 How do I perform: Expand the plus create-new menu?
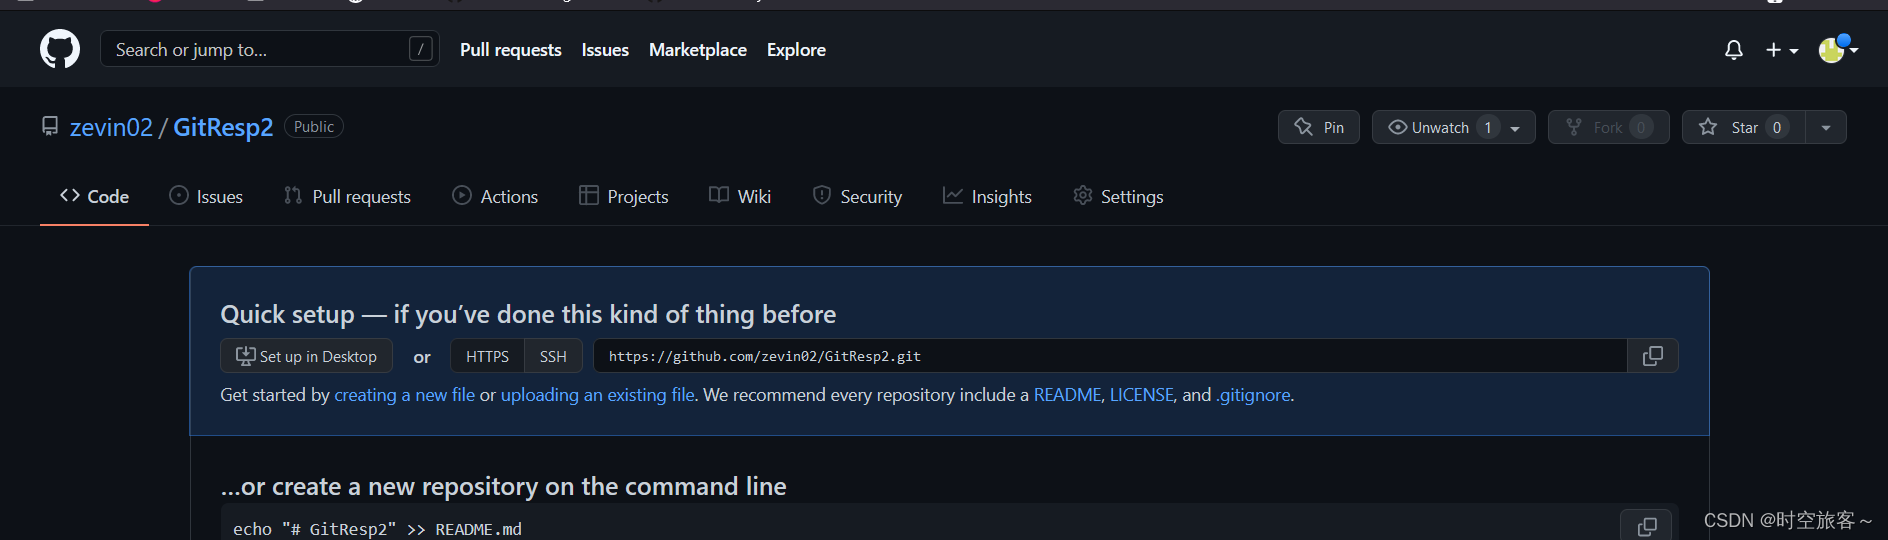click(1781, 50)
